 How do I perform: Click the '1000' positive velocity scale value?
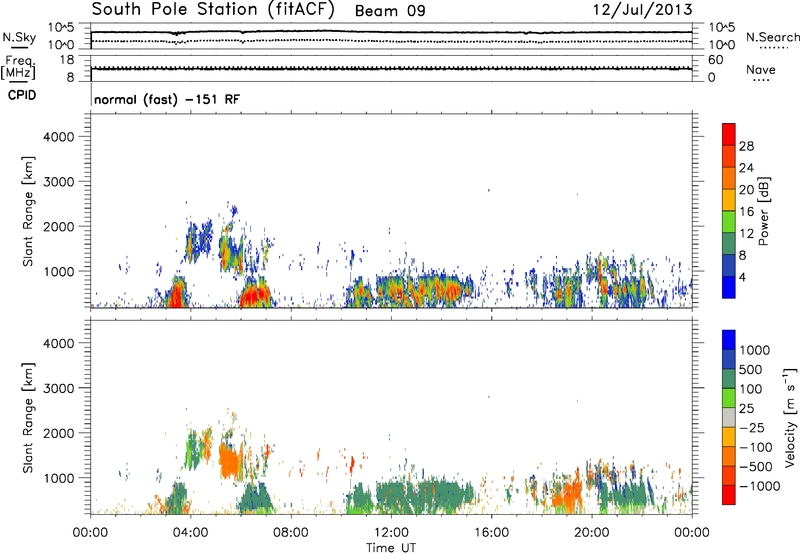coord(755,350)
